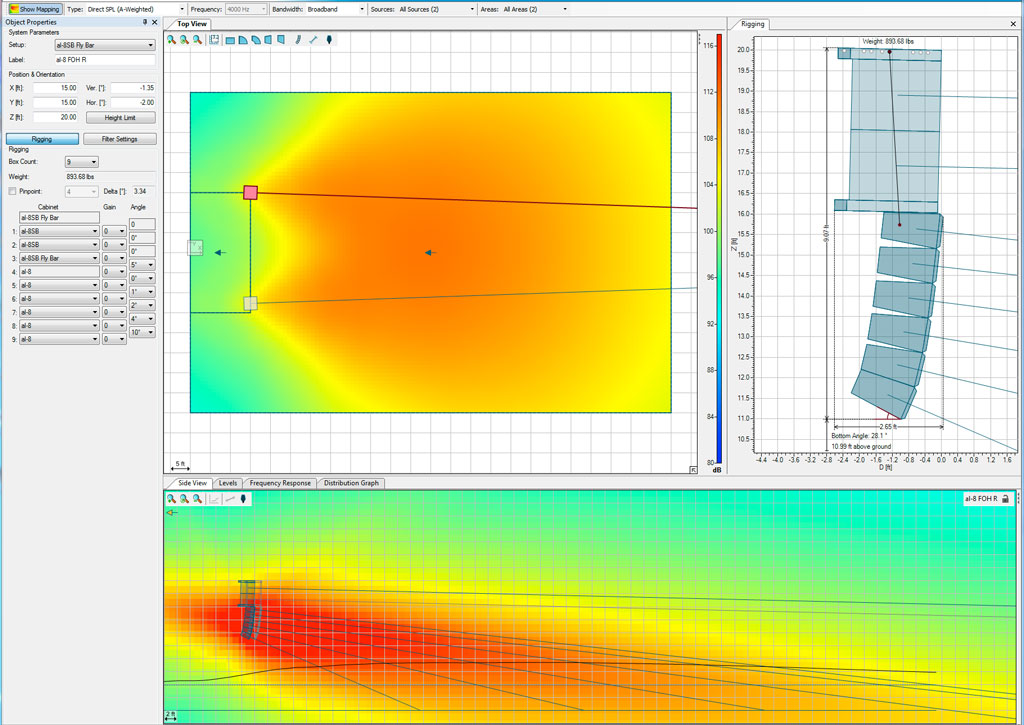1024x725 pixels.
Task: Open cabinet 9 al-8 type dropdown
Action: click(59, 339)
